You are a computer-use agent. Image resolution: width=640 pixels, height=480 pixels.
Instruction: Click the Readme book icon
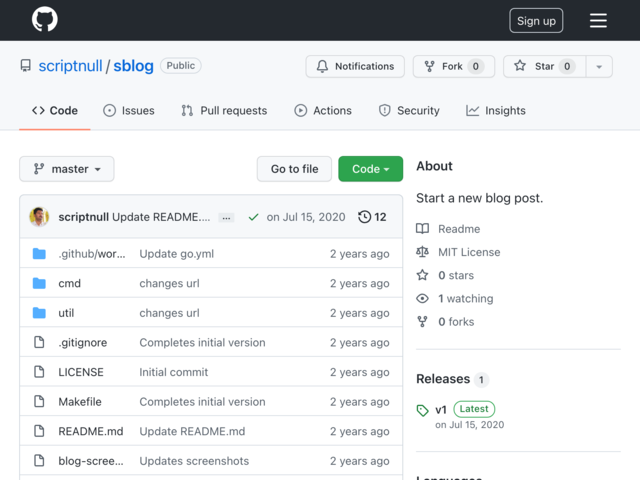click(x=422, y=229)
